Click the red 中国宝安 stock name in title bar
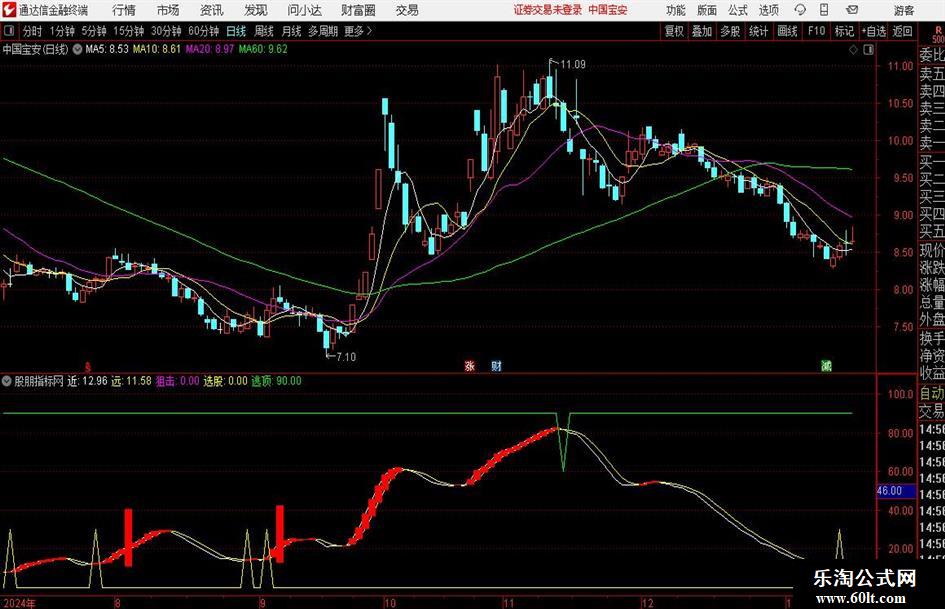Screen dimensions: 945x609 pyautogui.click(x=608, y=10)
